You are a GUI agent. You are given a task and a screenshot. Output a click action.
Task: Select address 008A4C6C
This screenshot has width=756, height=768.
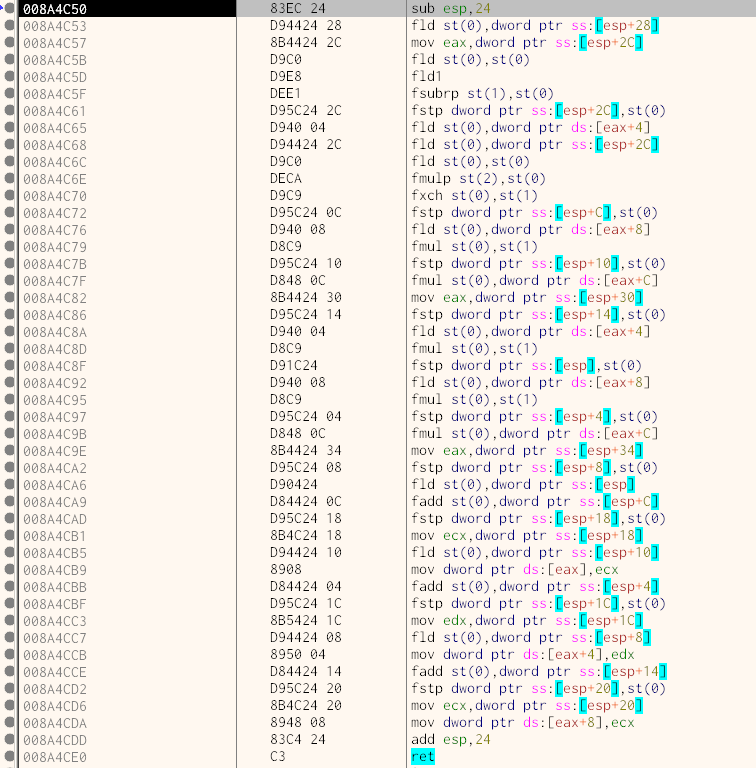click(x=55, y=162)
